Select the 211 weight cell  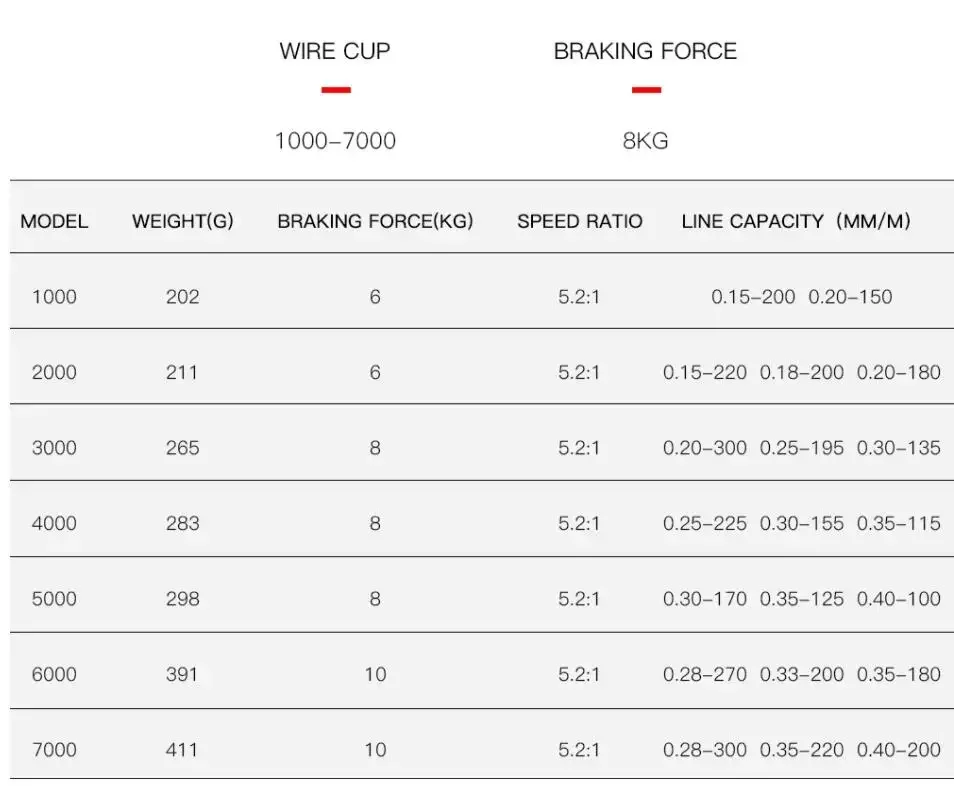(182, 373)
